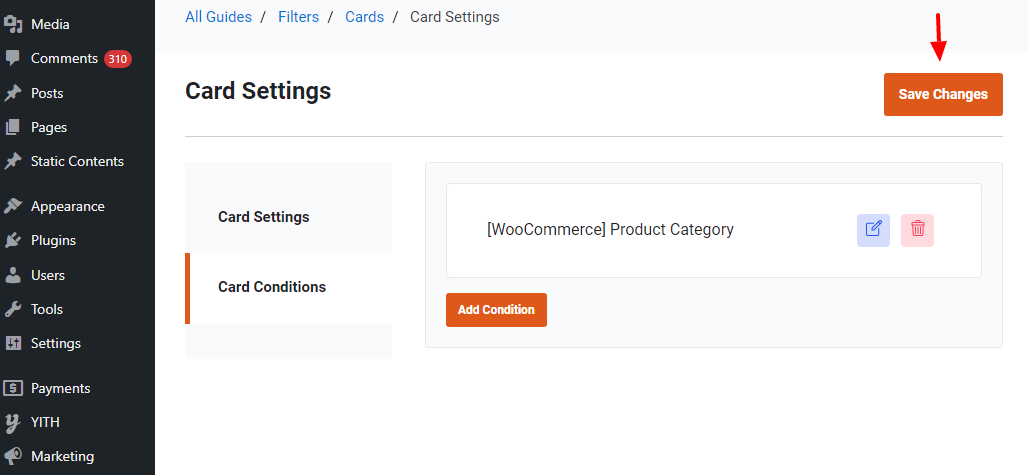Click the YITH logo icon
Image resolution: width=1028 pixels, height=475 pixels.
click(13, 422)
